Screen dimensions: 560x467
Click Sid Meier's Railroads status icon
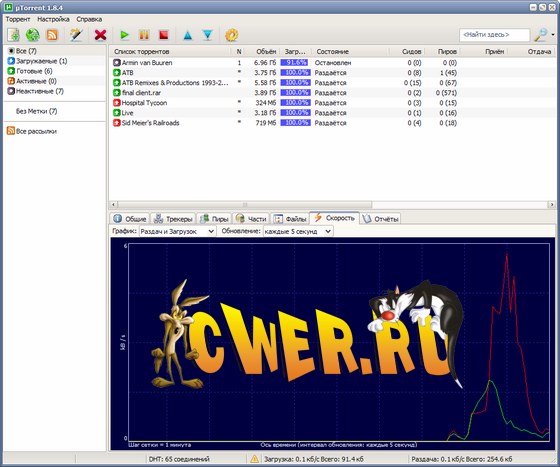116,123
